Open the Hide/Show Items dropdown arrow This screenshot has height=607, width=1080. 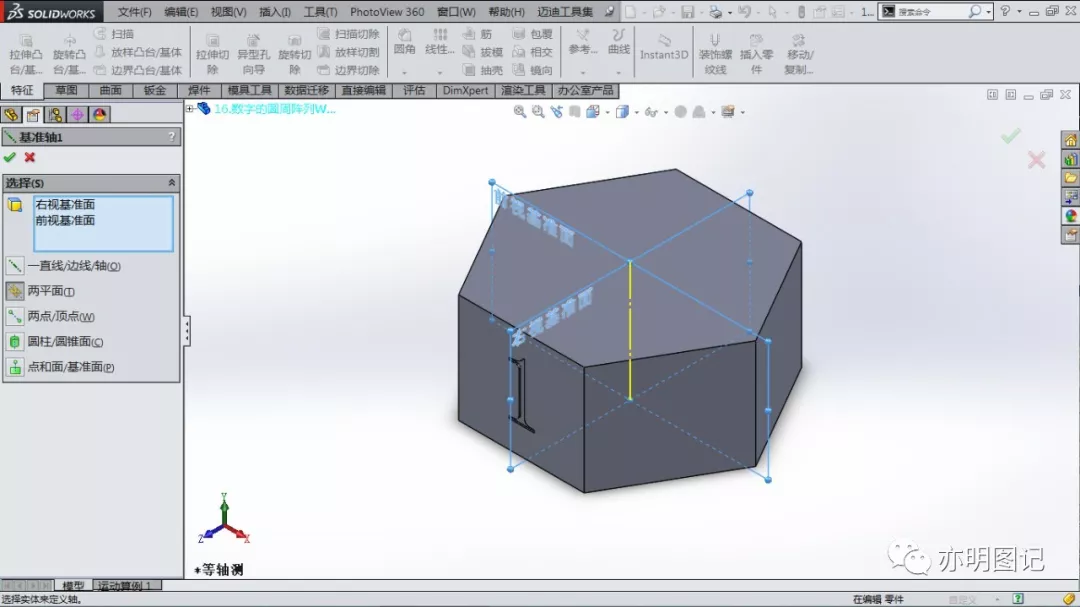coord(665,112)
